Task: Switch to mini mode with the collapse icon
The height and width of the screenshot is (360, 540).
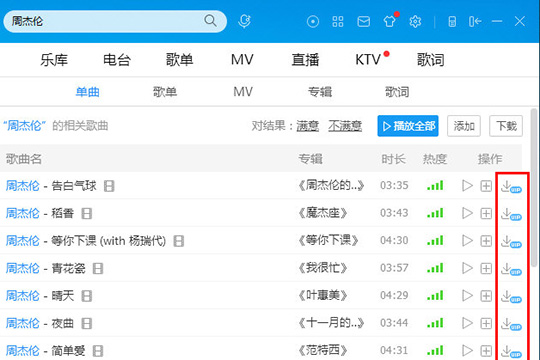Action: [475, 22]
